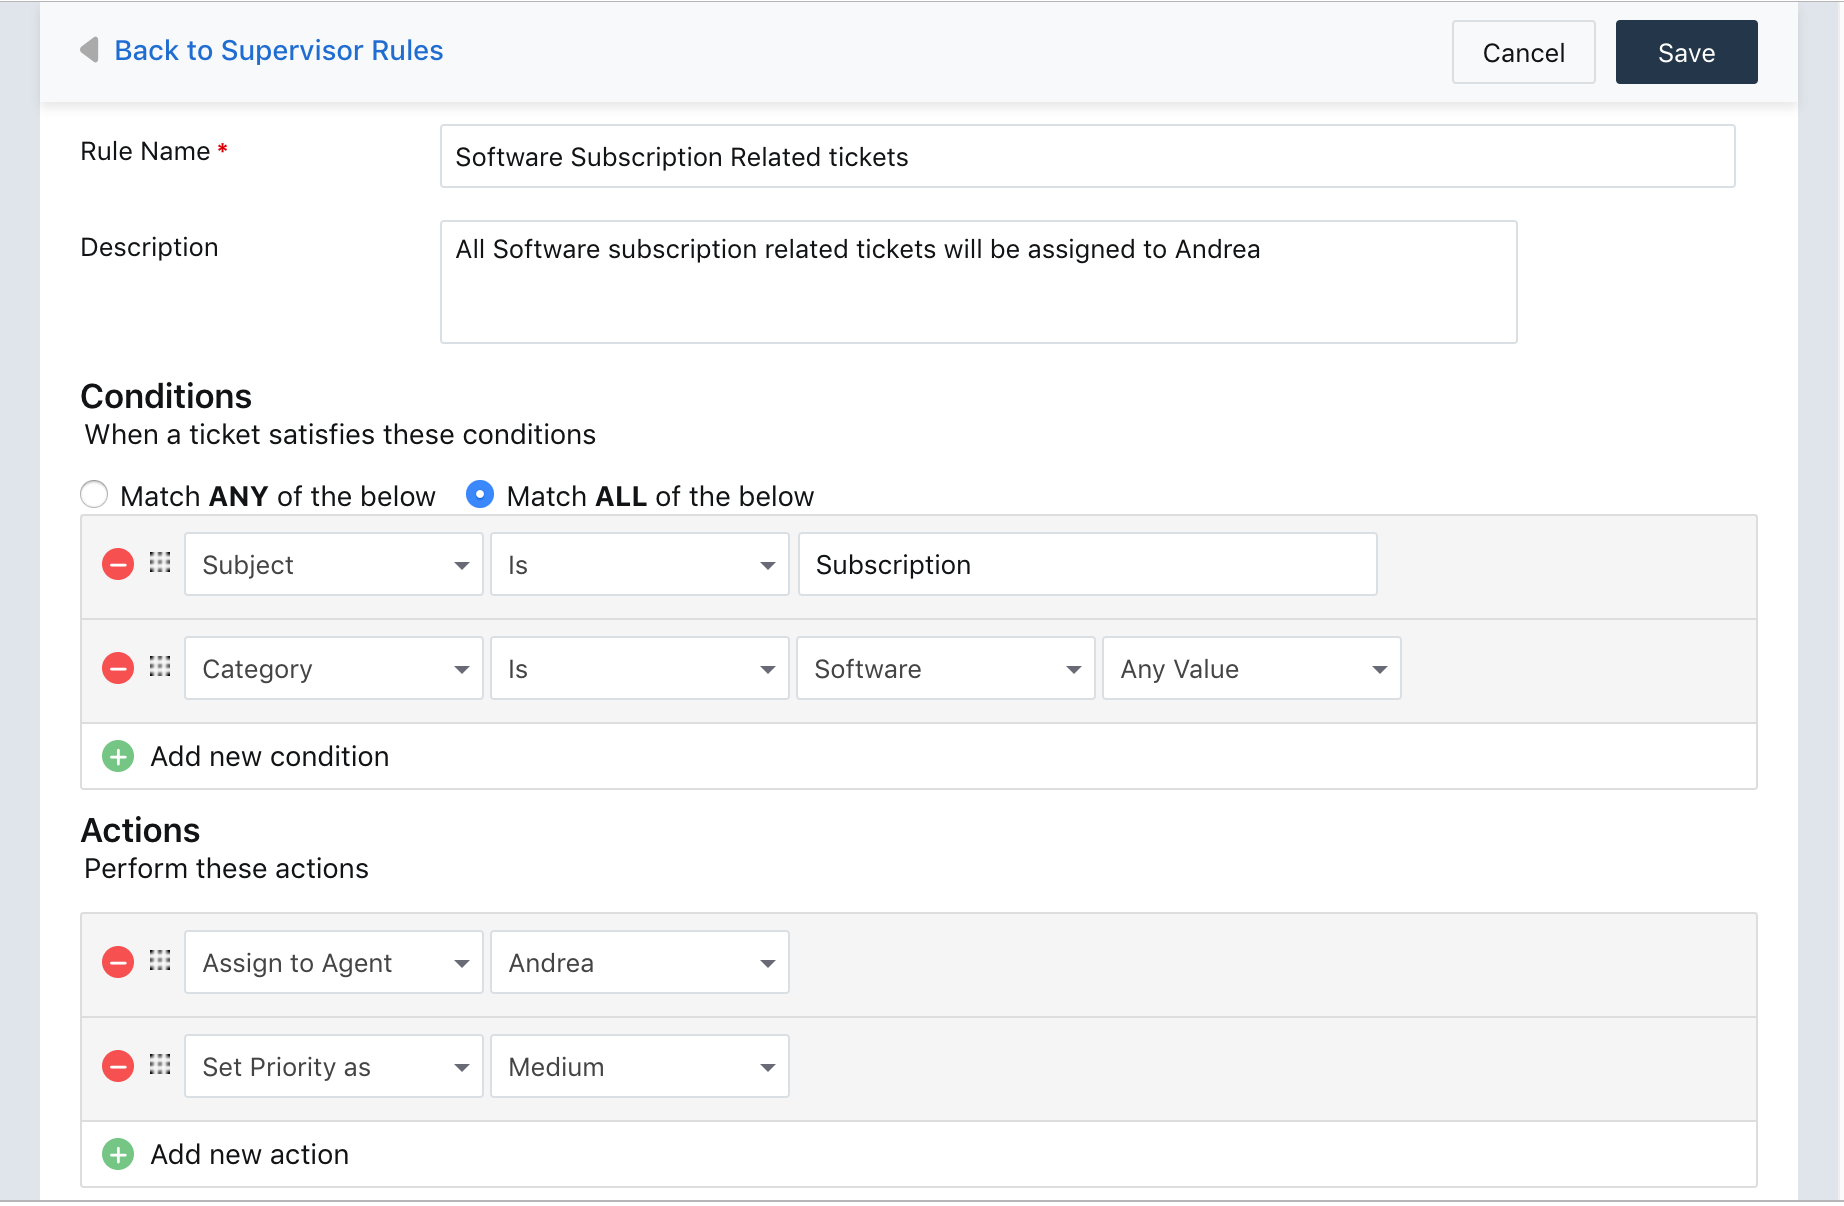Viewport: 1844px width, 1206px height.
Task: Change the Medium priority dropdown
Action: 639,1066
